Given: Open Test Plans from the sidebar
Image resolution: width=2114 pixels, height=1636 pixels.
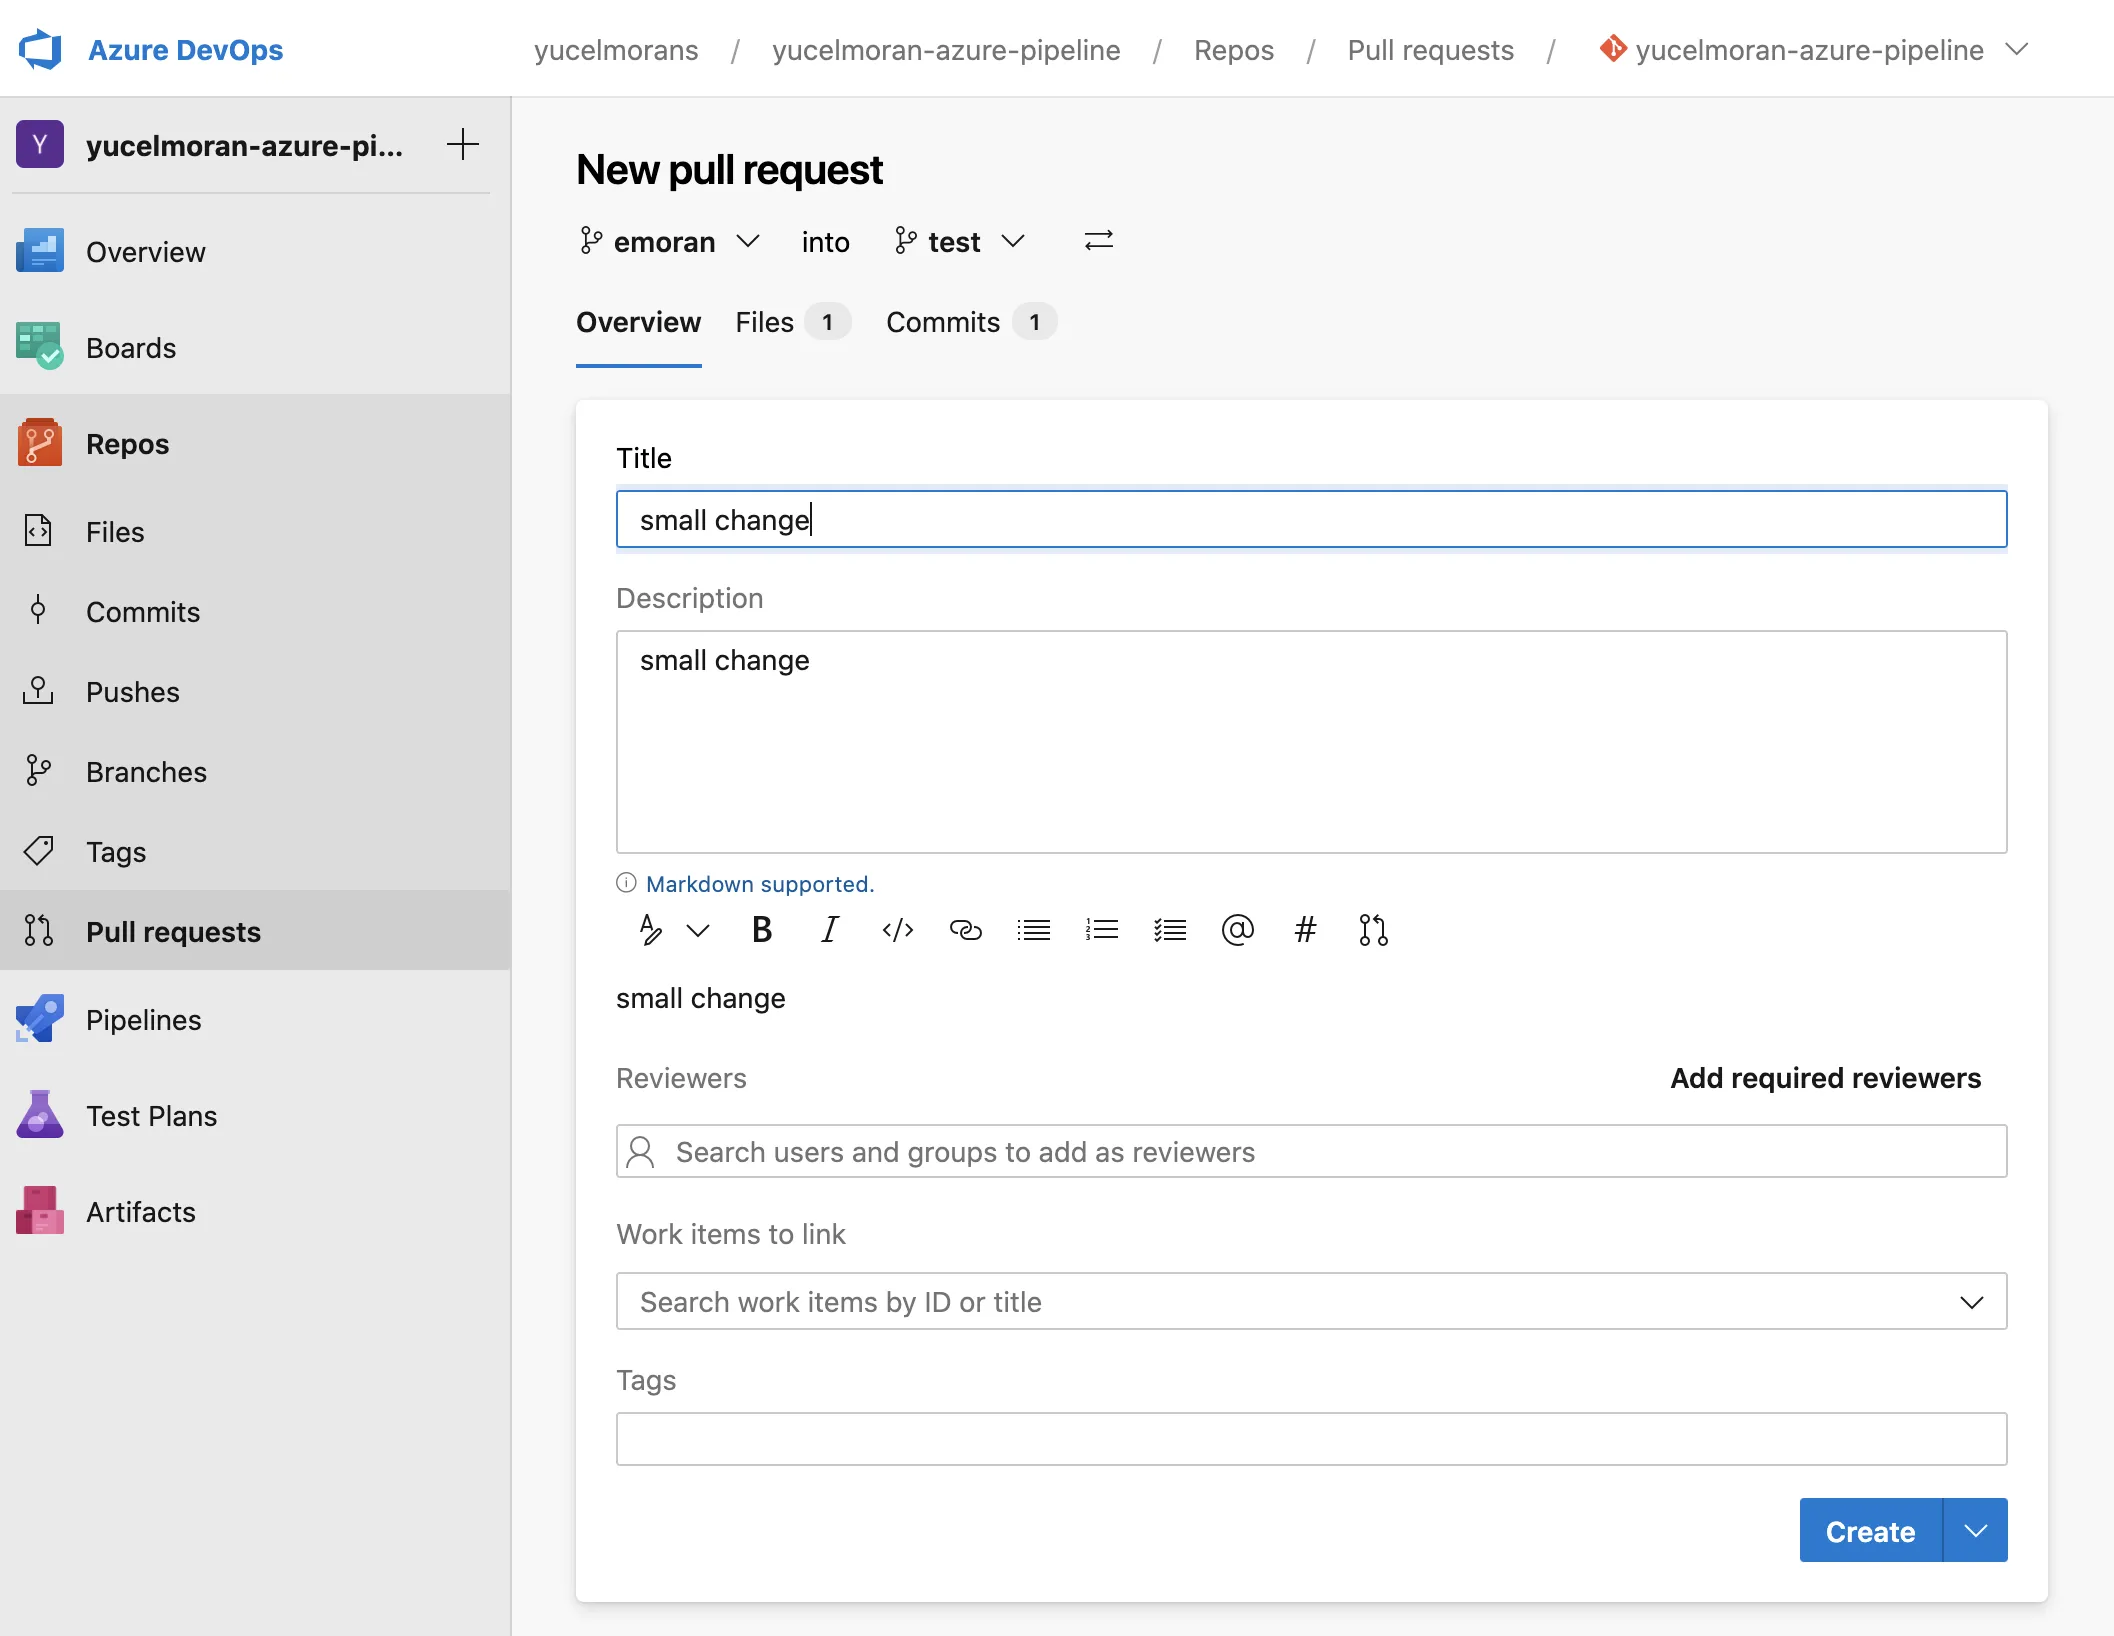Looking at the screenshot, I should coord(152,1115).
